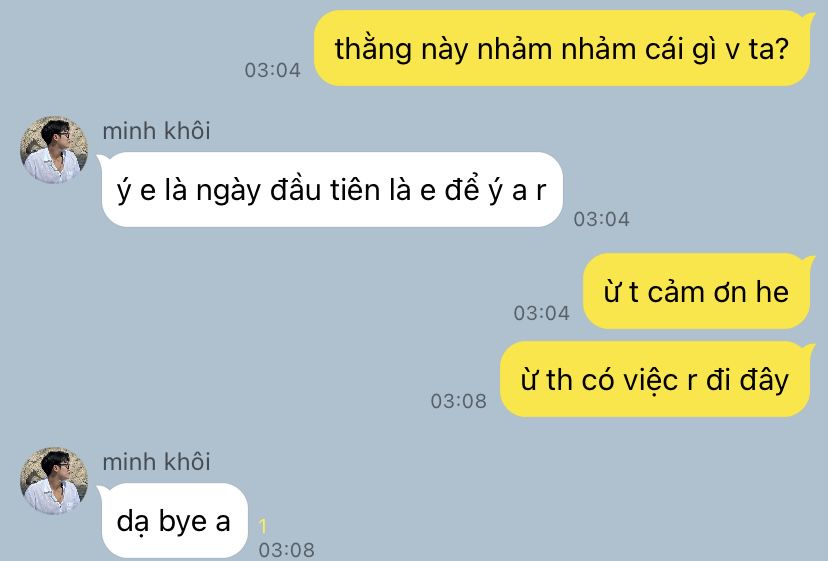Viewport: 828px width, 561px height.
Task: Select the white bubble 'ý e là ngày đầu tiên'
Action: (x=330, y=189)
